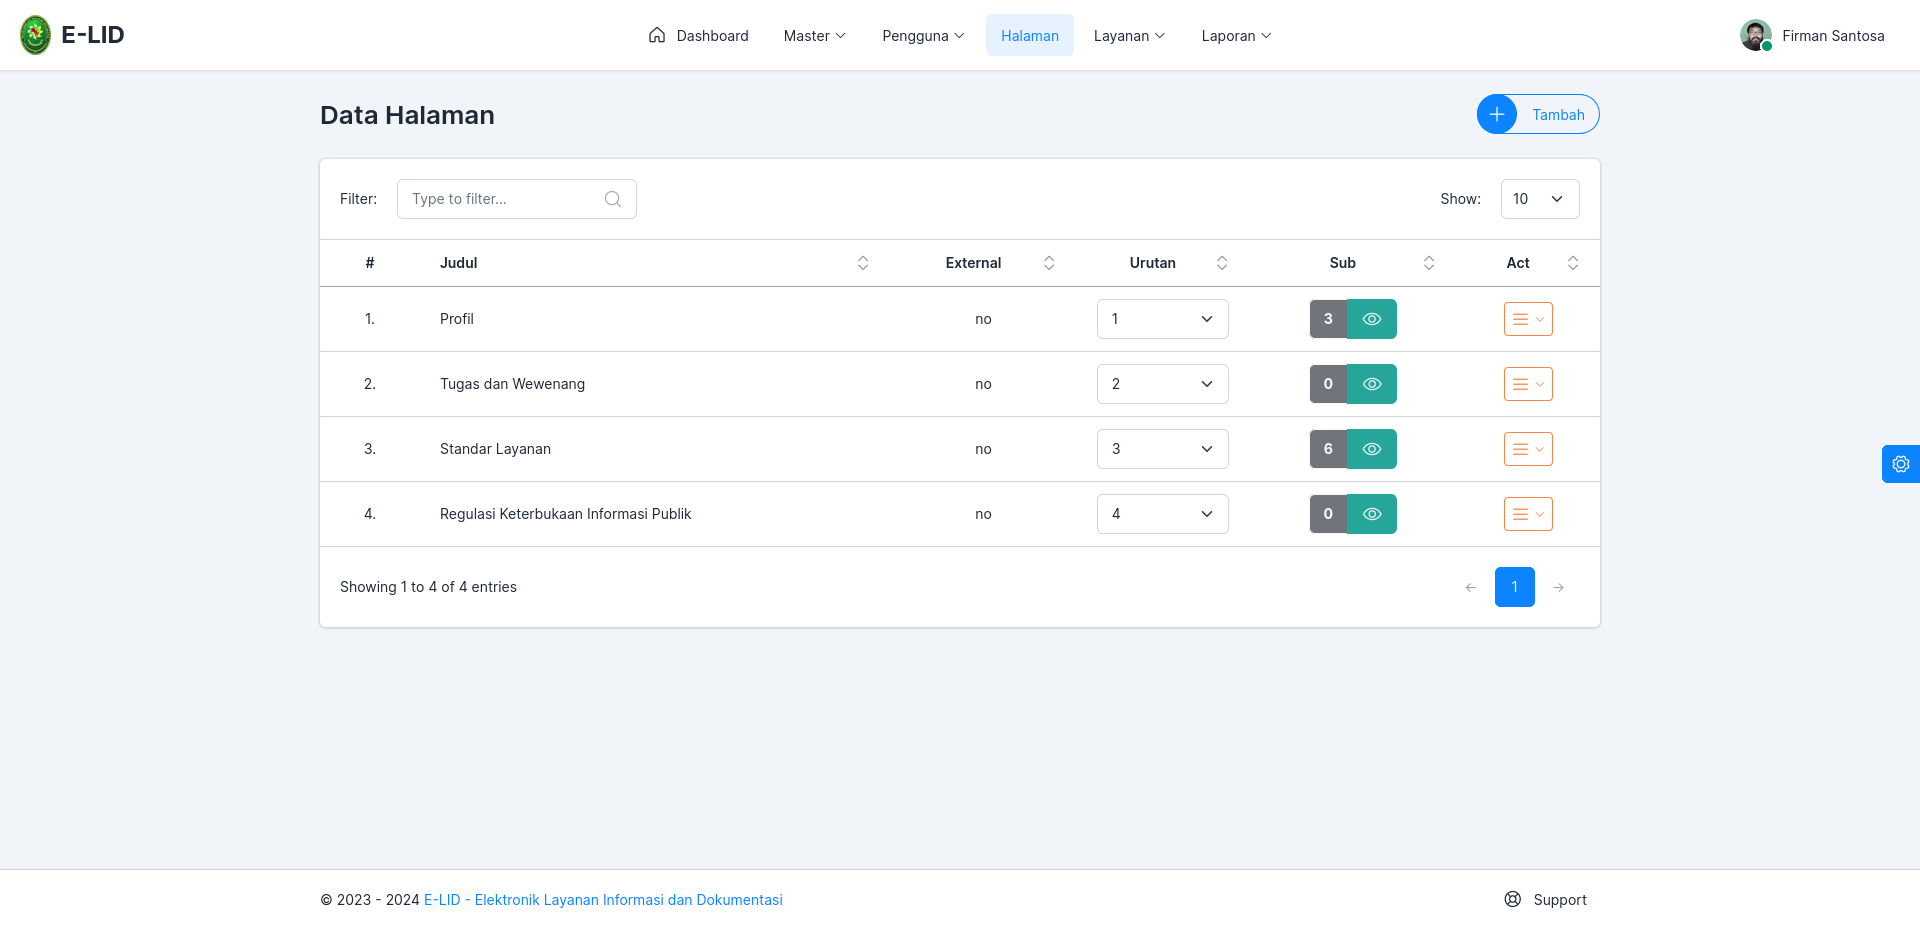Open Urutan dropdown for Profil row

tap(1162, 319)
